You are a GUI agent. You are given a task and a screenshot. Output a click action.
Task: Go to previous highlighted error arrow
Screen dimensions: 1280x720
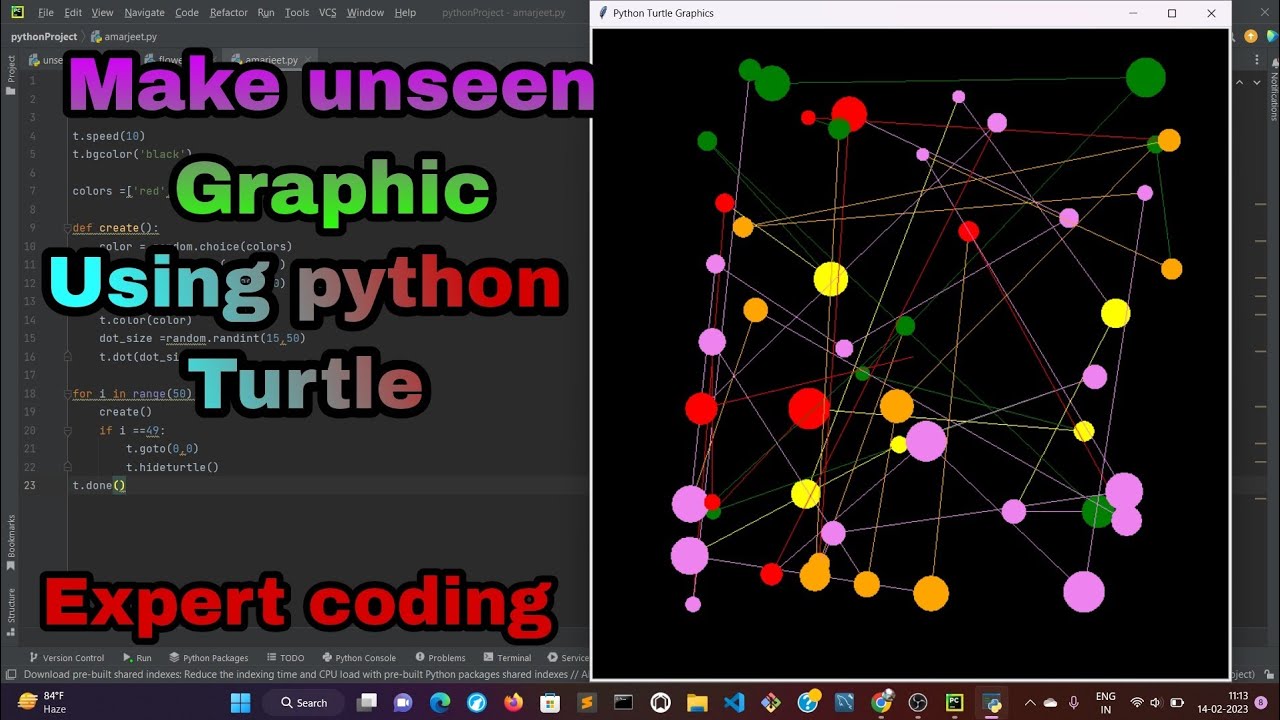[1240, 81]
